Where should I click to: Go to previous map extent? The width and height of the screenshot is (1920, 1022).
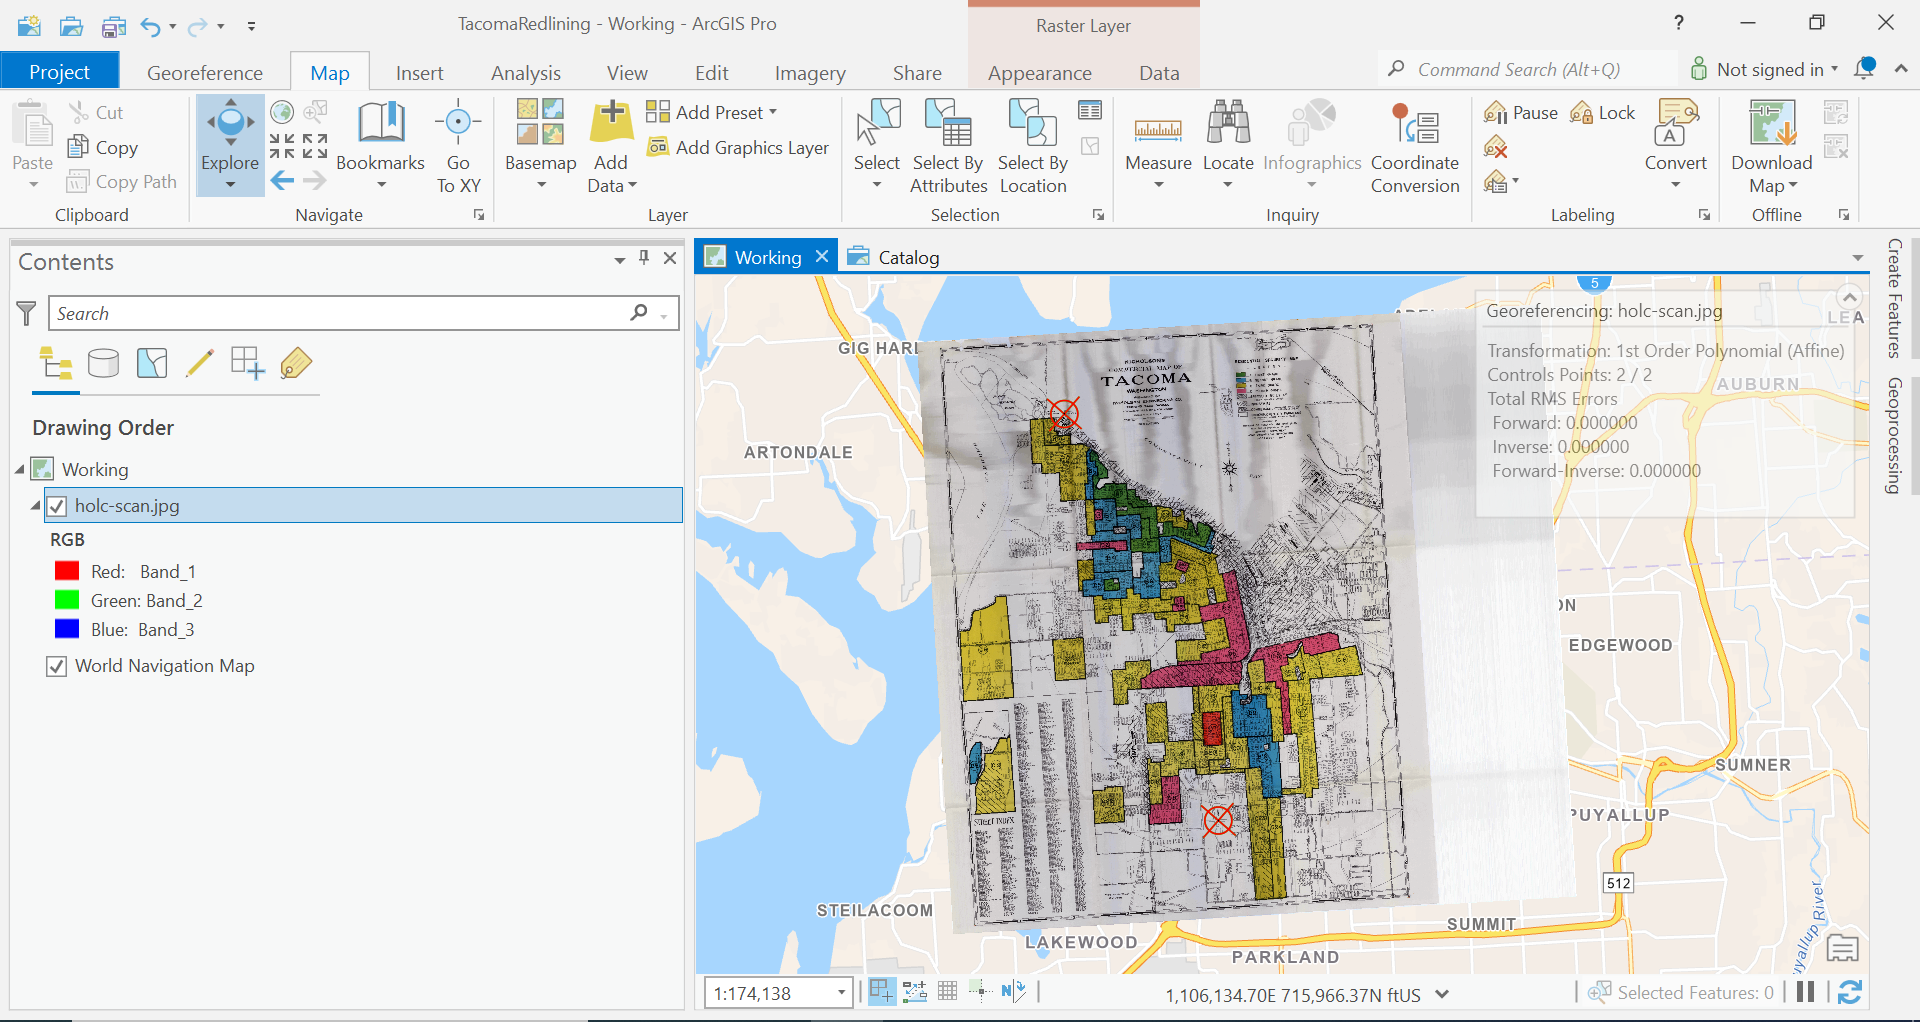pyautogui.click(x=283, y=181)
